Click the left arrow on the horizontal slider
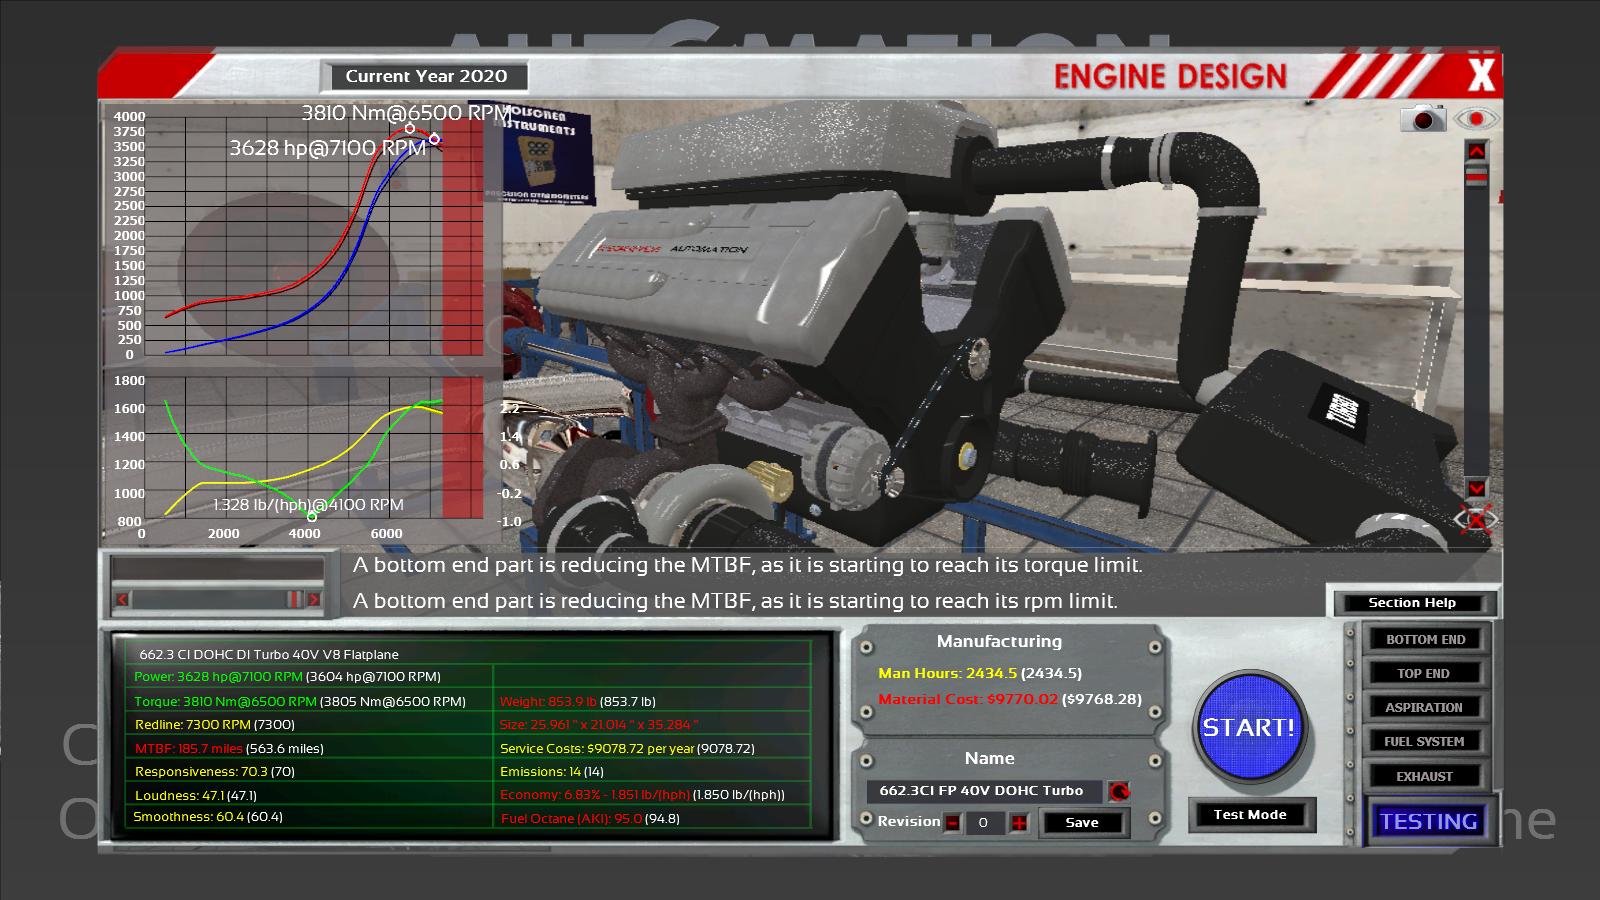The image size is (1600, 900). (x=122, y=599)
